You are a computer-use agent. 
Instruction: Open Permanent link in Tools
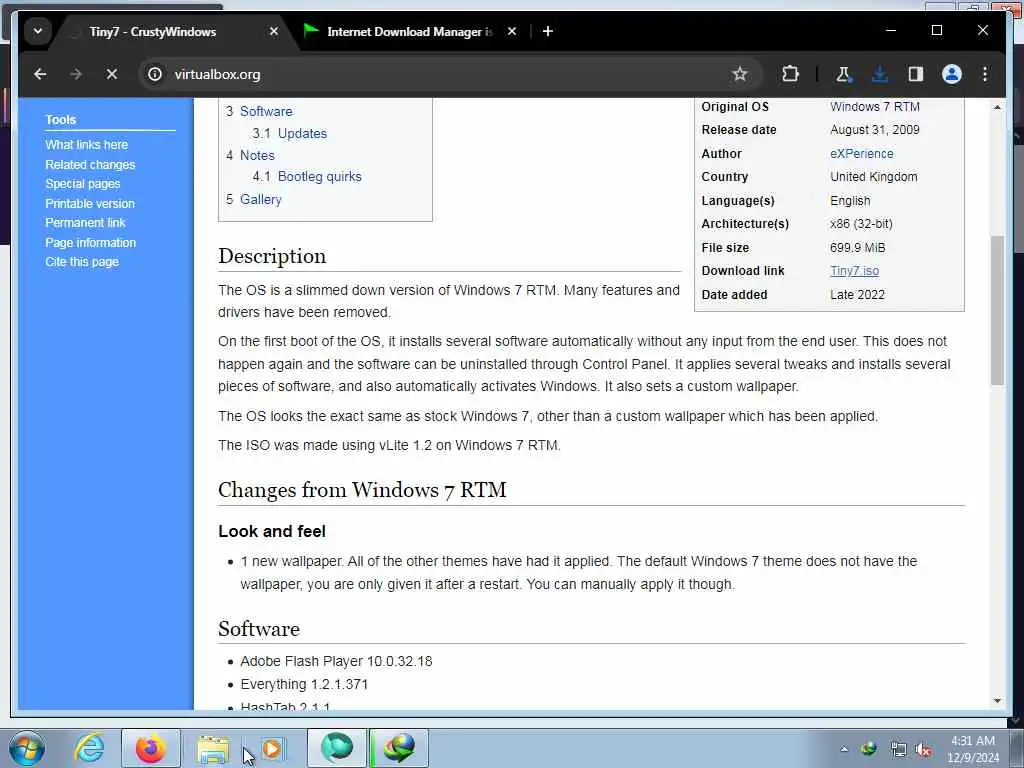(x=85, y=223)
